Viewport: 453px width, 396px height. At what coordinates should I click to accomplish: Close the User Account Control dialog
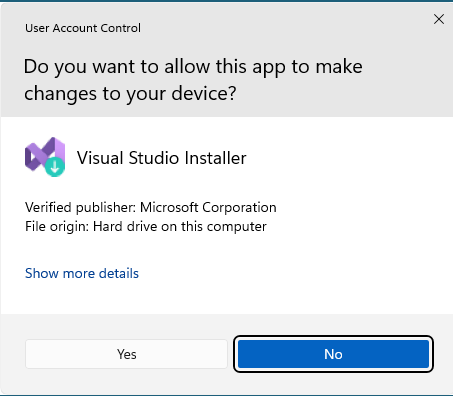pos(439,19)
